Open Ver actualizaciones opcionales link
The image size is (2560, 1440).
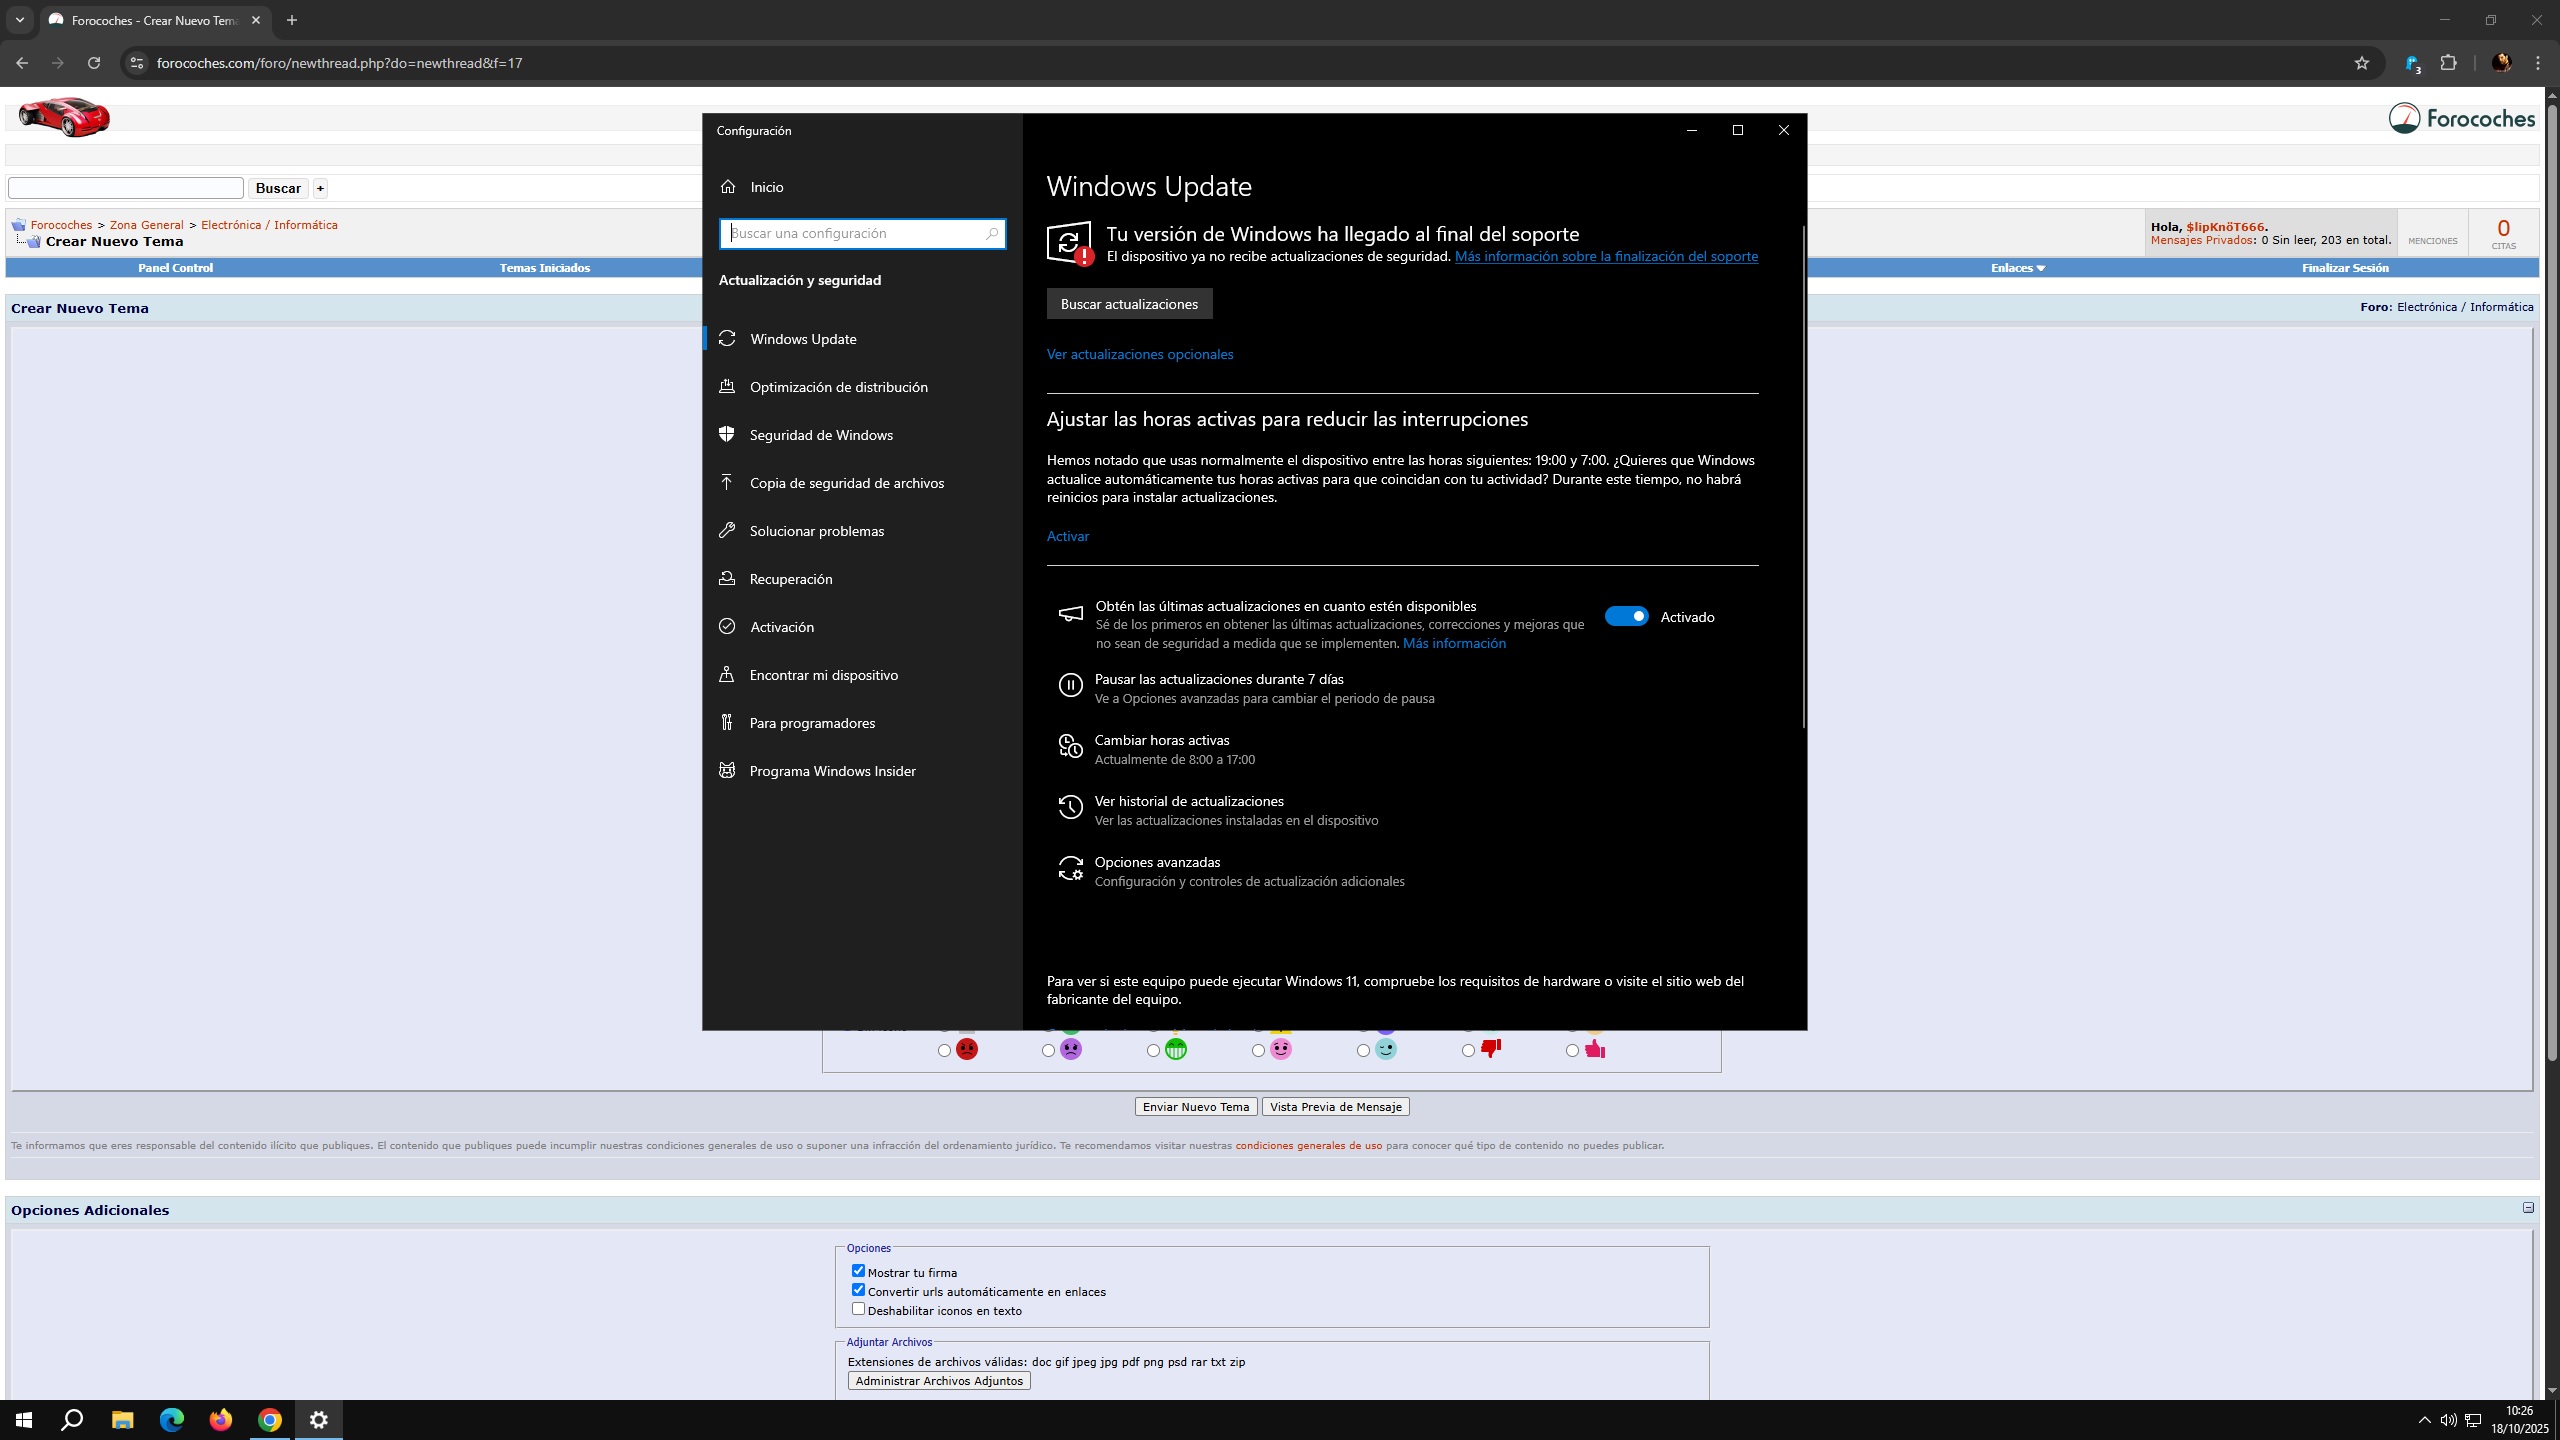pyautogui.click(x=1140, y=354)
